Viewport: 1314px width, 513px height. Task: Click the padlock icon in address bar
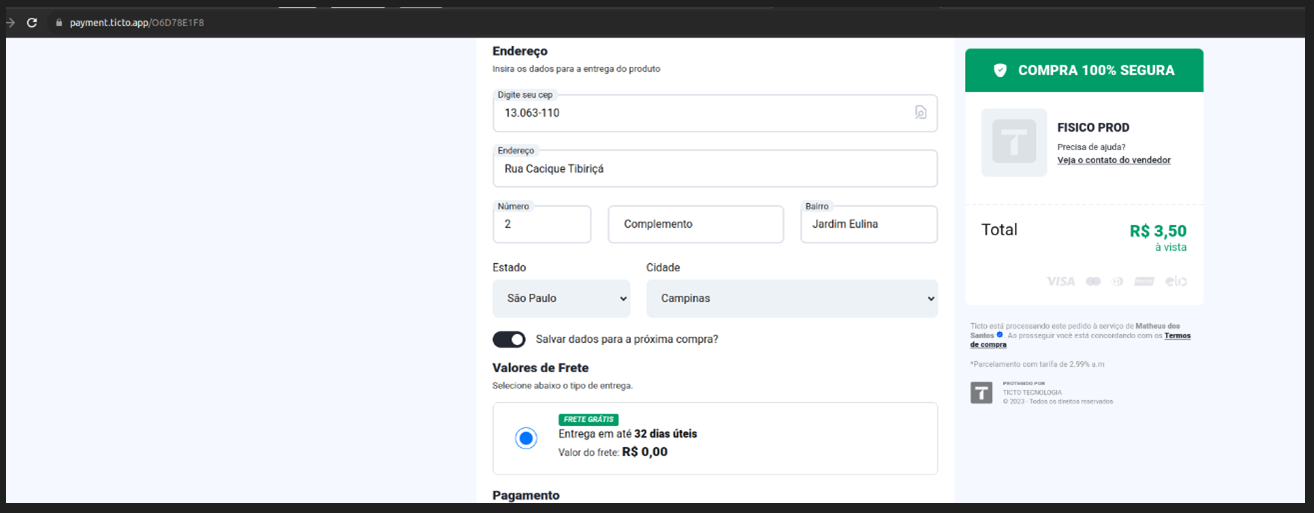pyautogui.click(x=58, y=22)
